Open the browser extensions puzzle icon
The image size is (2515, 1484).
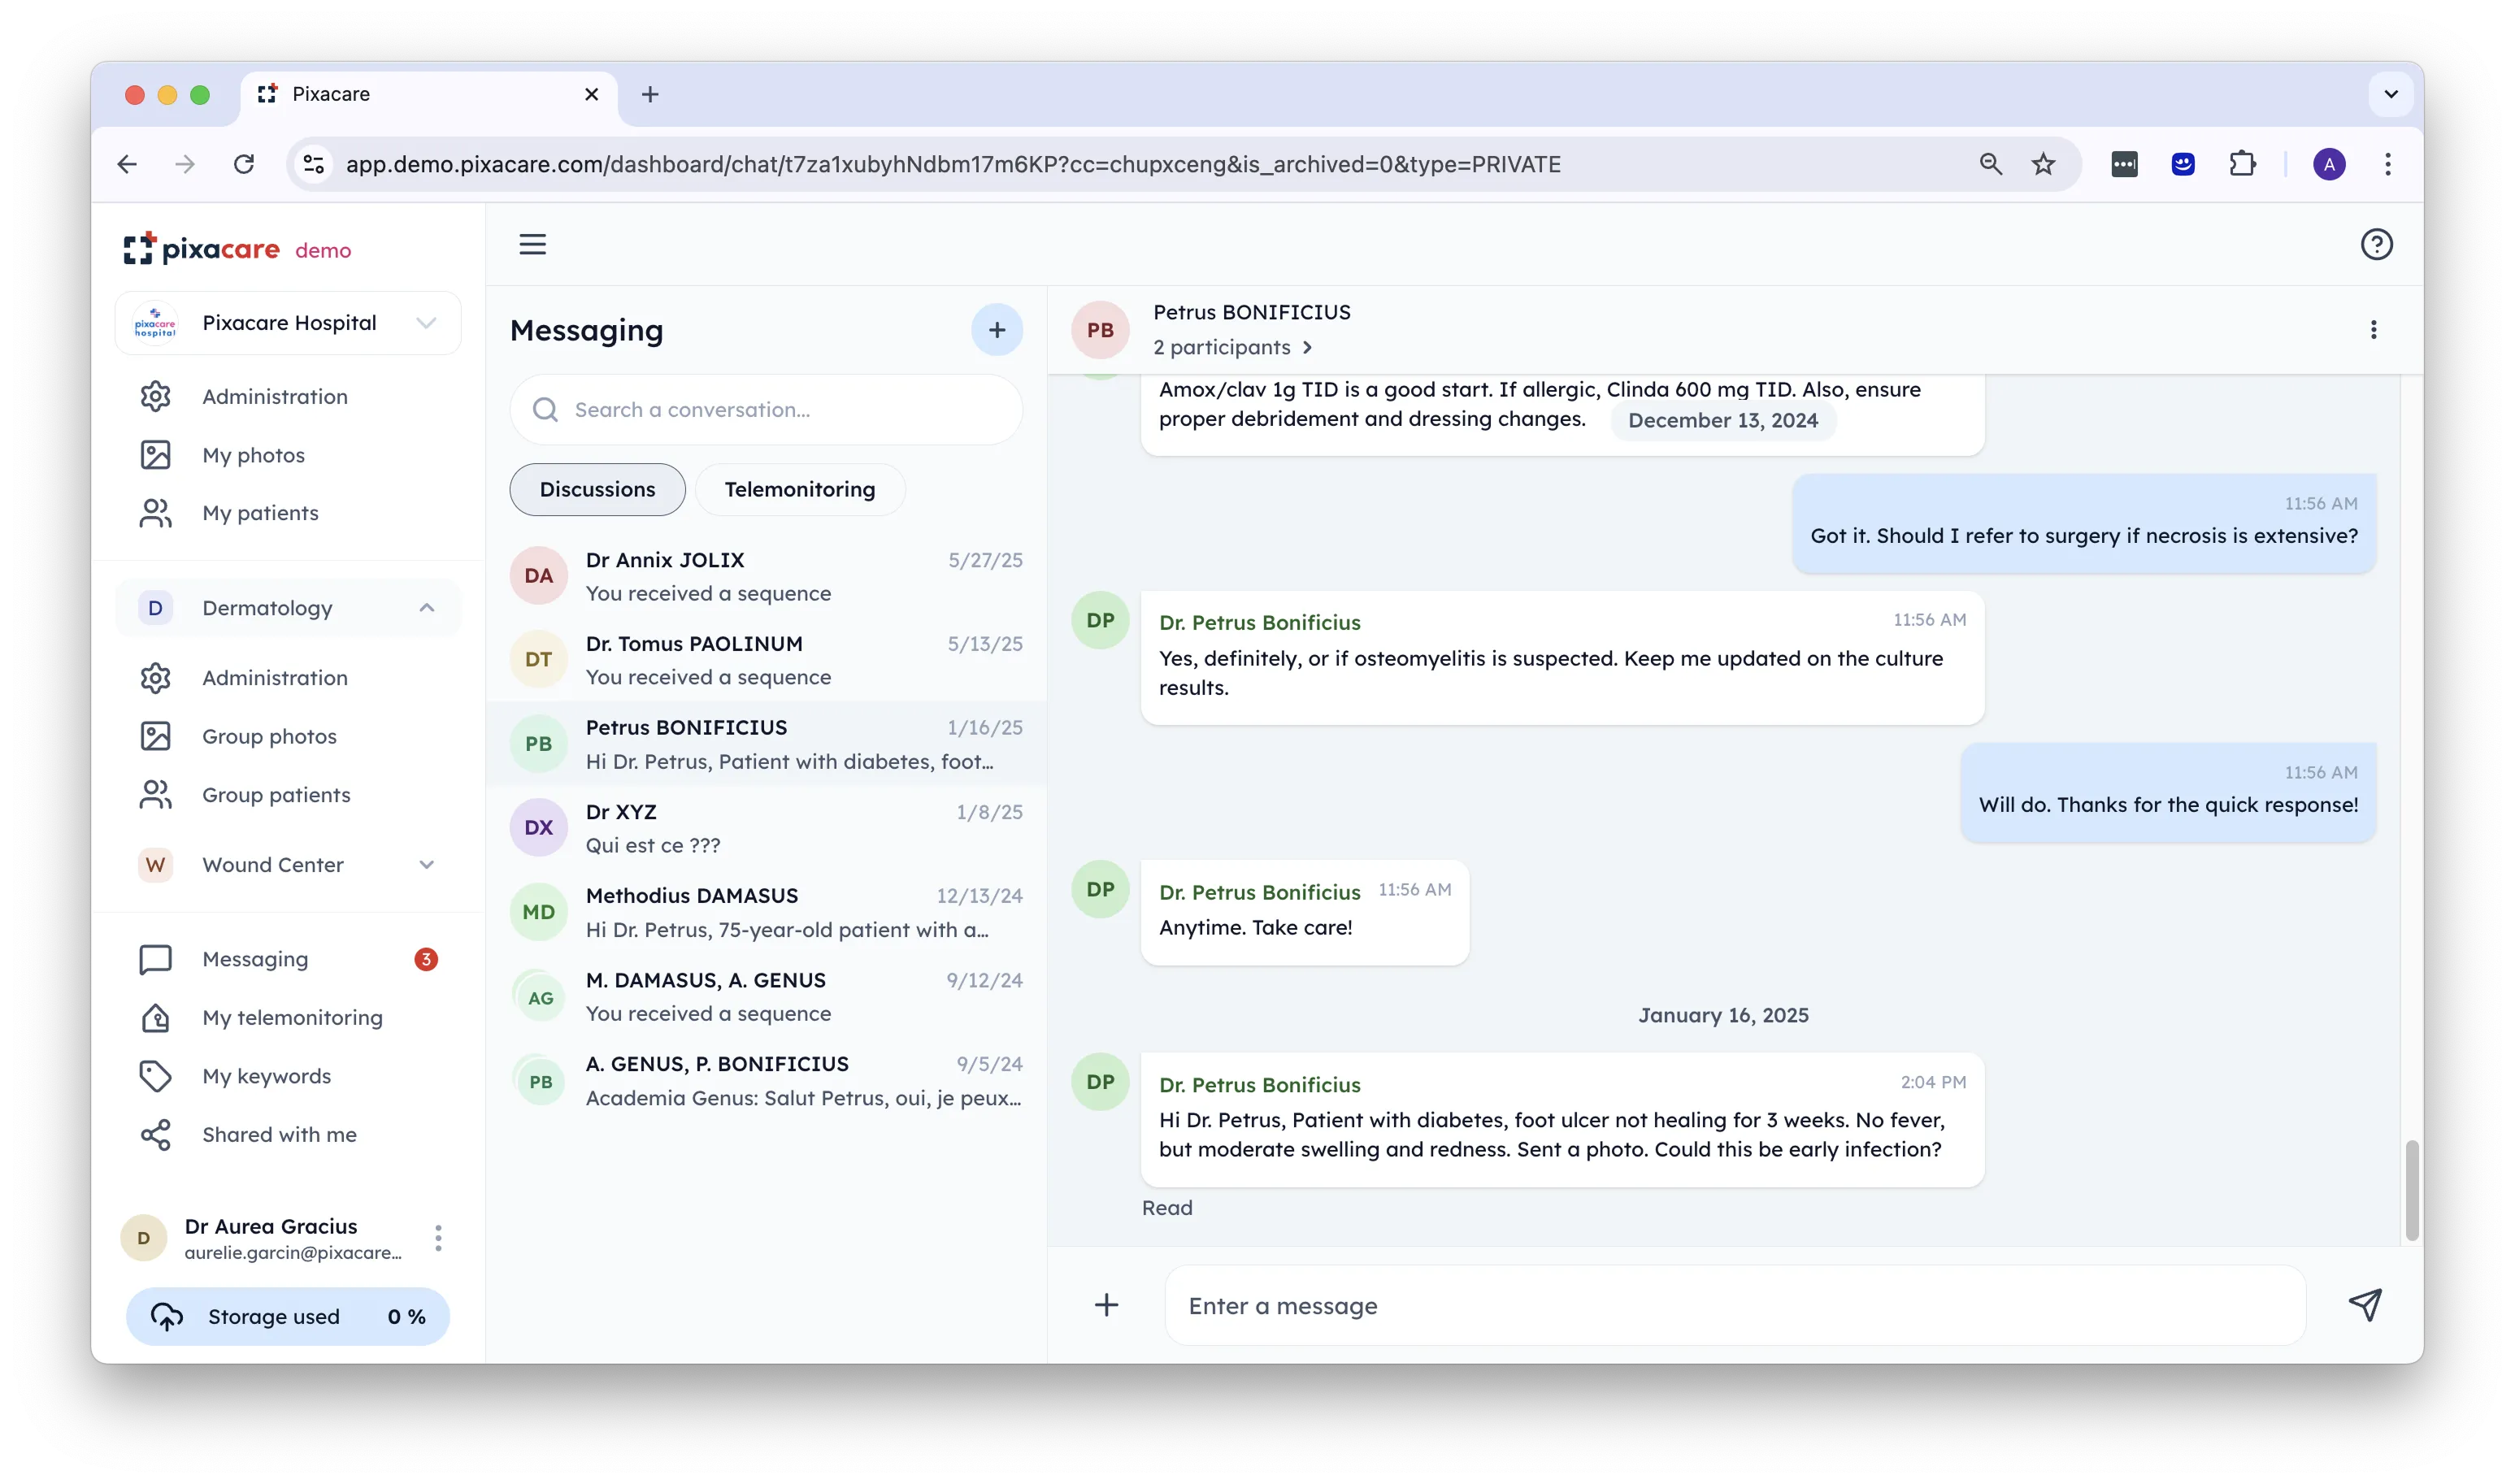(2242, 164)
